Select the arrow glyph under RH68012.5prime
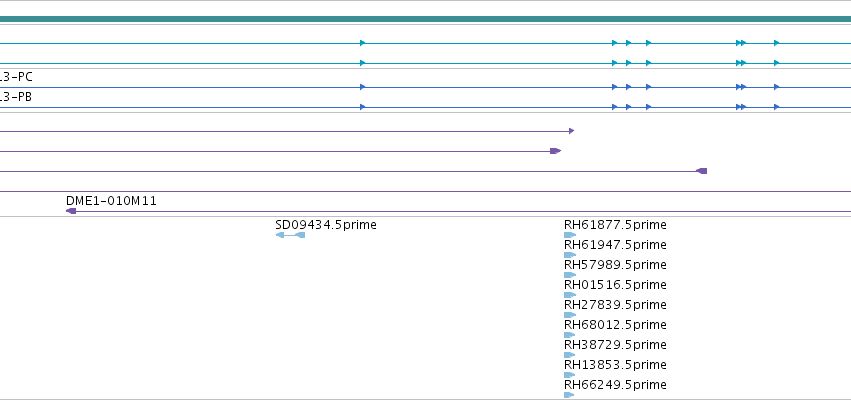851x400 pixels. [x=570, y=335]
